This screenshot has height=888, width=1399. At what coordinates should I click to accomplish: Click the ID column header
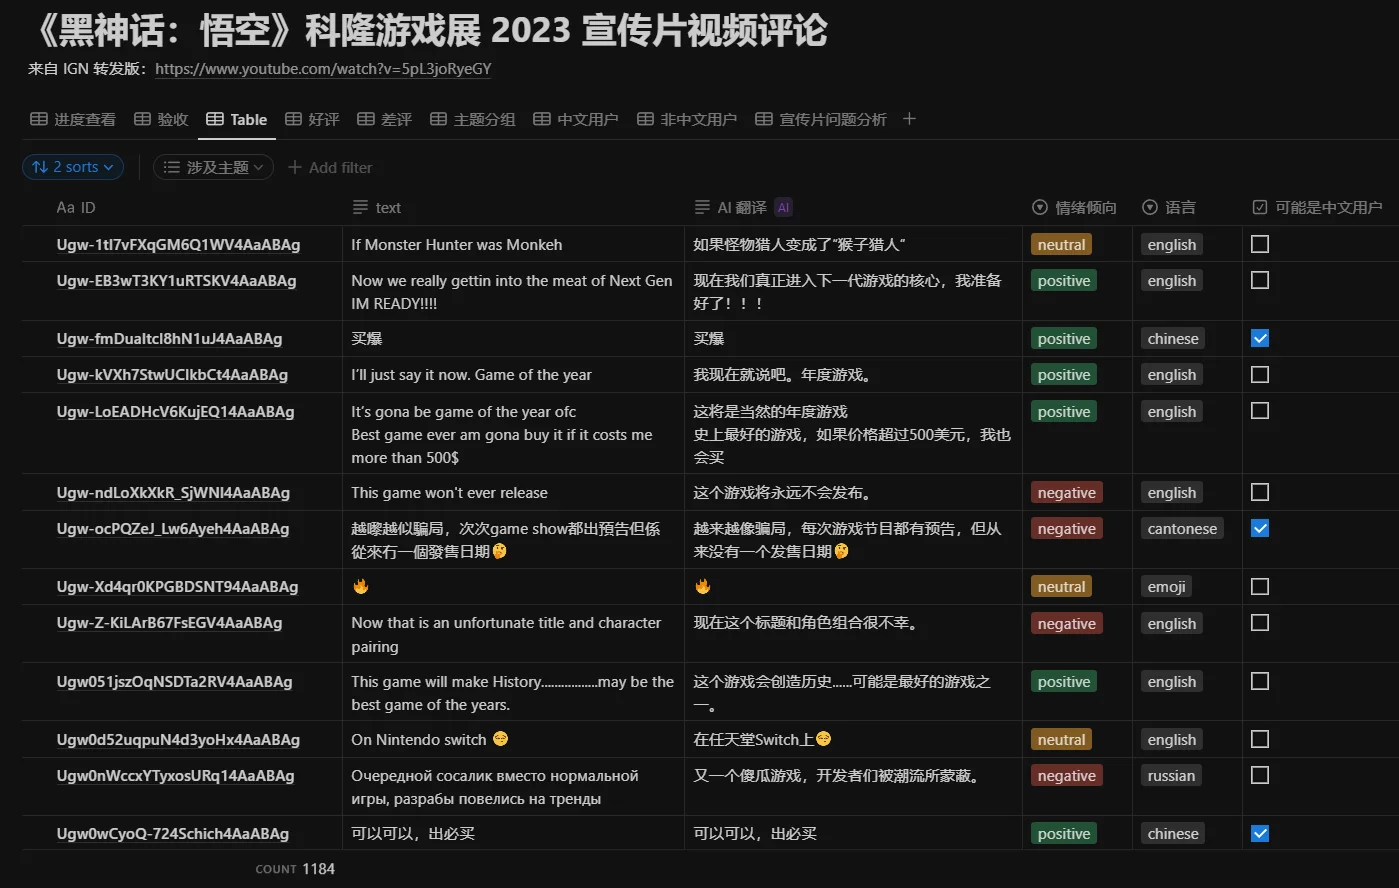[x=76, y=207]
